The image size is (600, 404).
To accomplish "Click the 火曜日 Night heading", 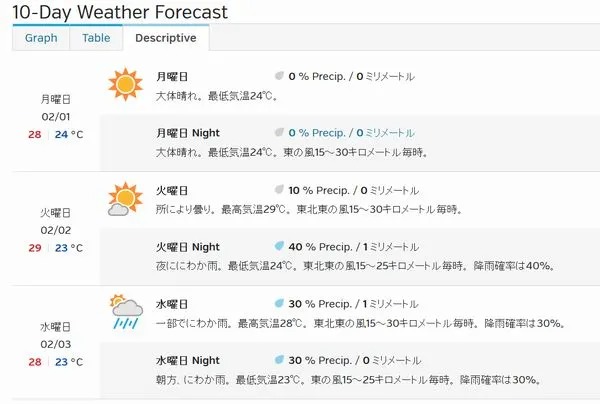I will point(188,247).
